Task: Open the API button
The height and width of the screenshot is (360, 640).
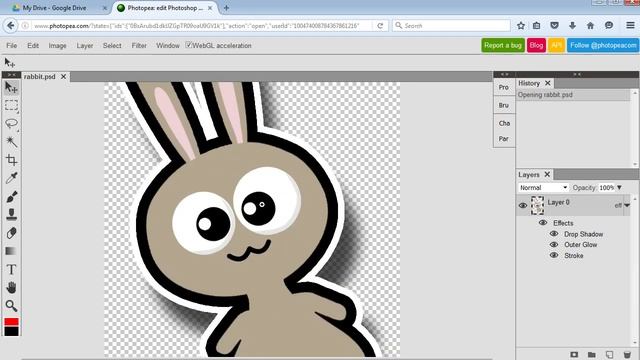Action: (556, 45)
